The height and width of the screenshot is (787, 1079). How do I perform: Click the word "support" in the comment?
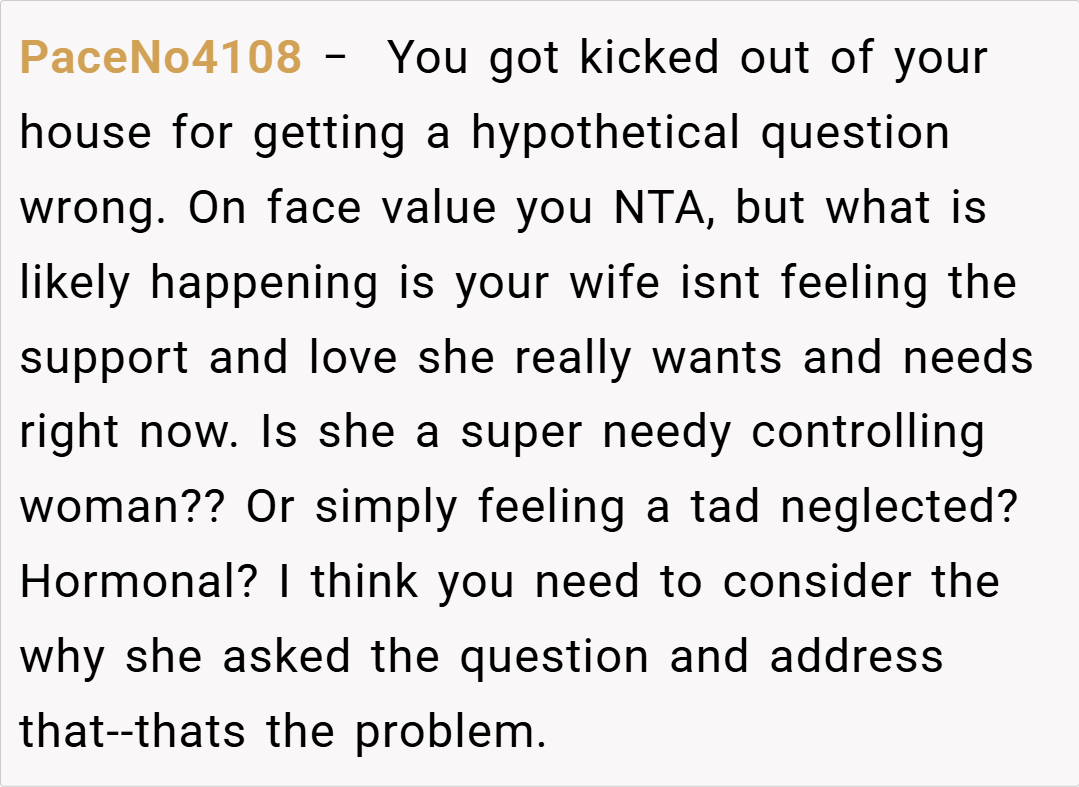click(x=104, y=359)
